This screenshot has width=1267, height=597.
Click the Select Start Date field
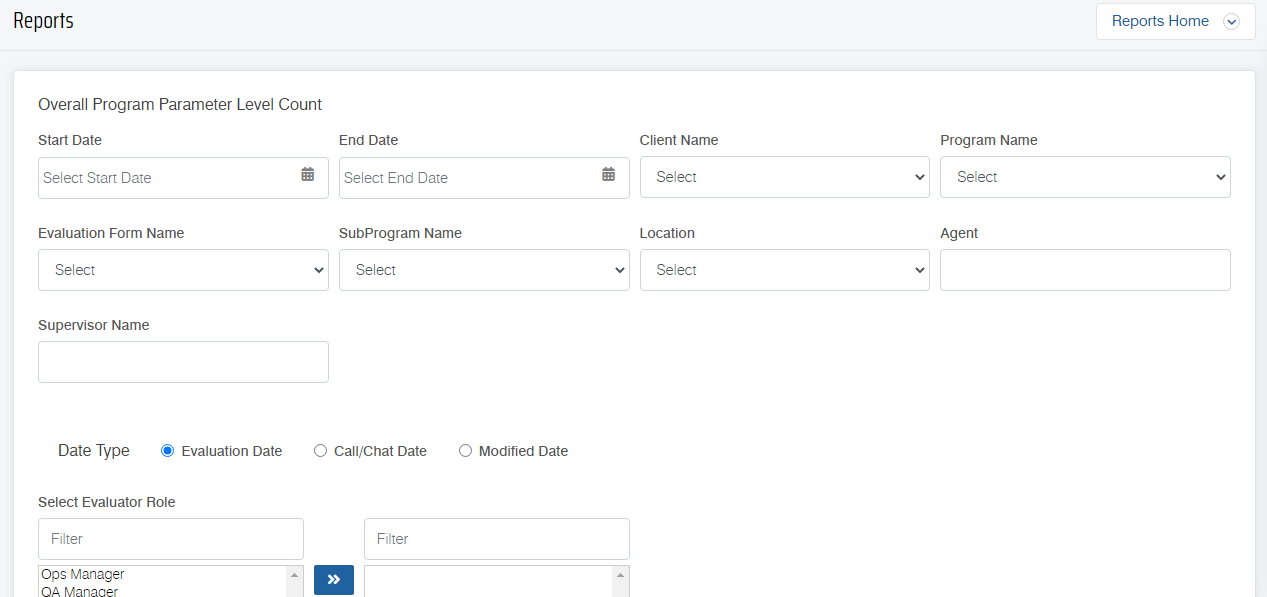pos(183,178)
